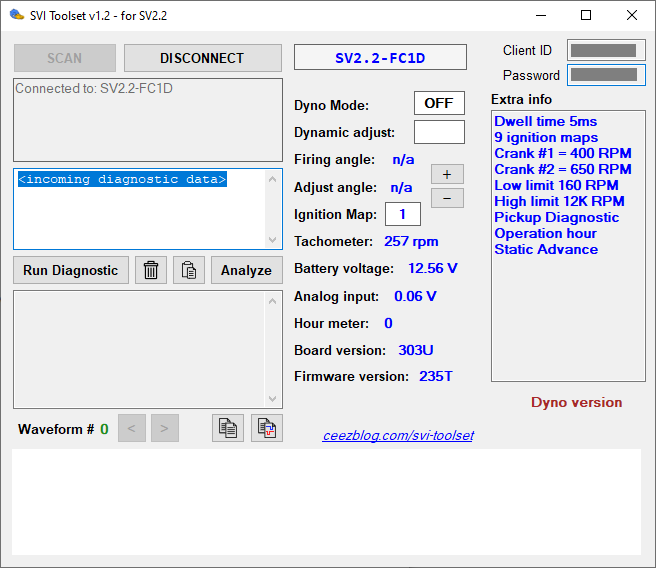Select 'Dwell time 5ms' extra info line
This screenshot has width=656, height=568.
point(545,121)
